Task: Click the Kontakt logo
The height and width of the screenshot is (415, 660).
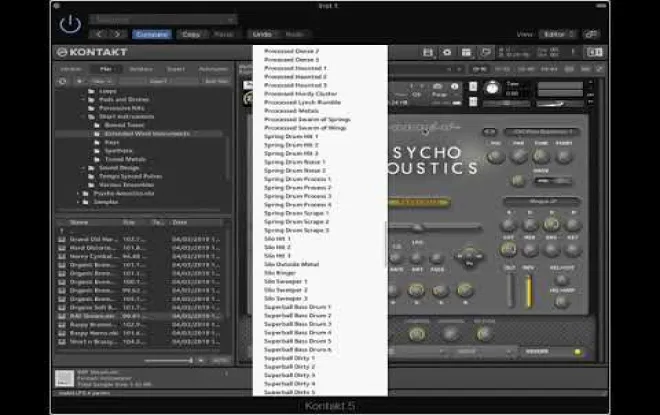Action: click(x=92, y=52)
